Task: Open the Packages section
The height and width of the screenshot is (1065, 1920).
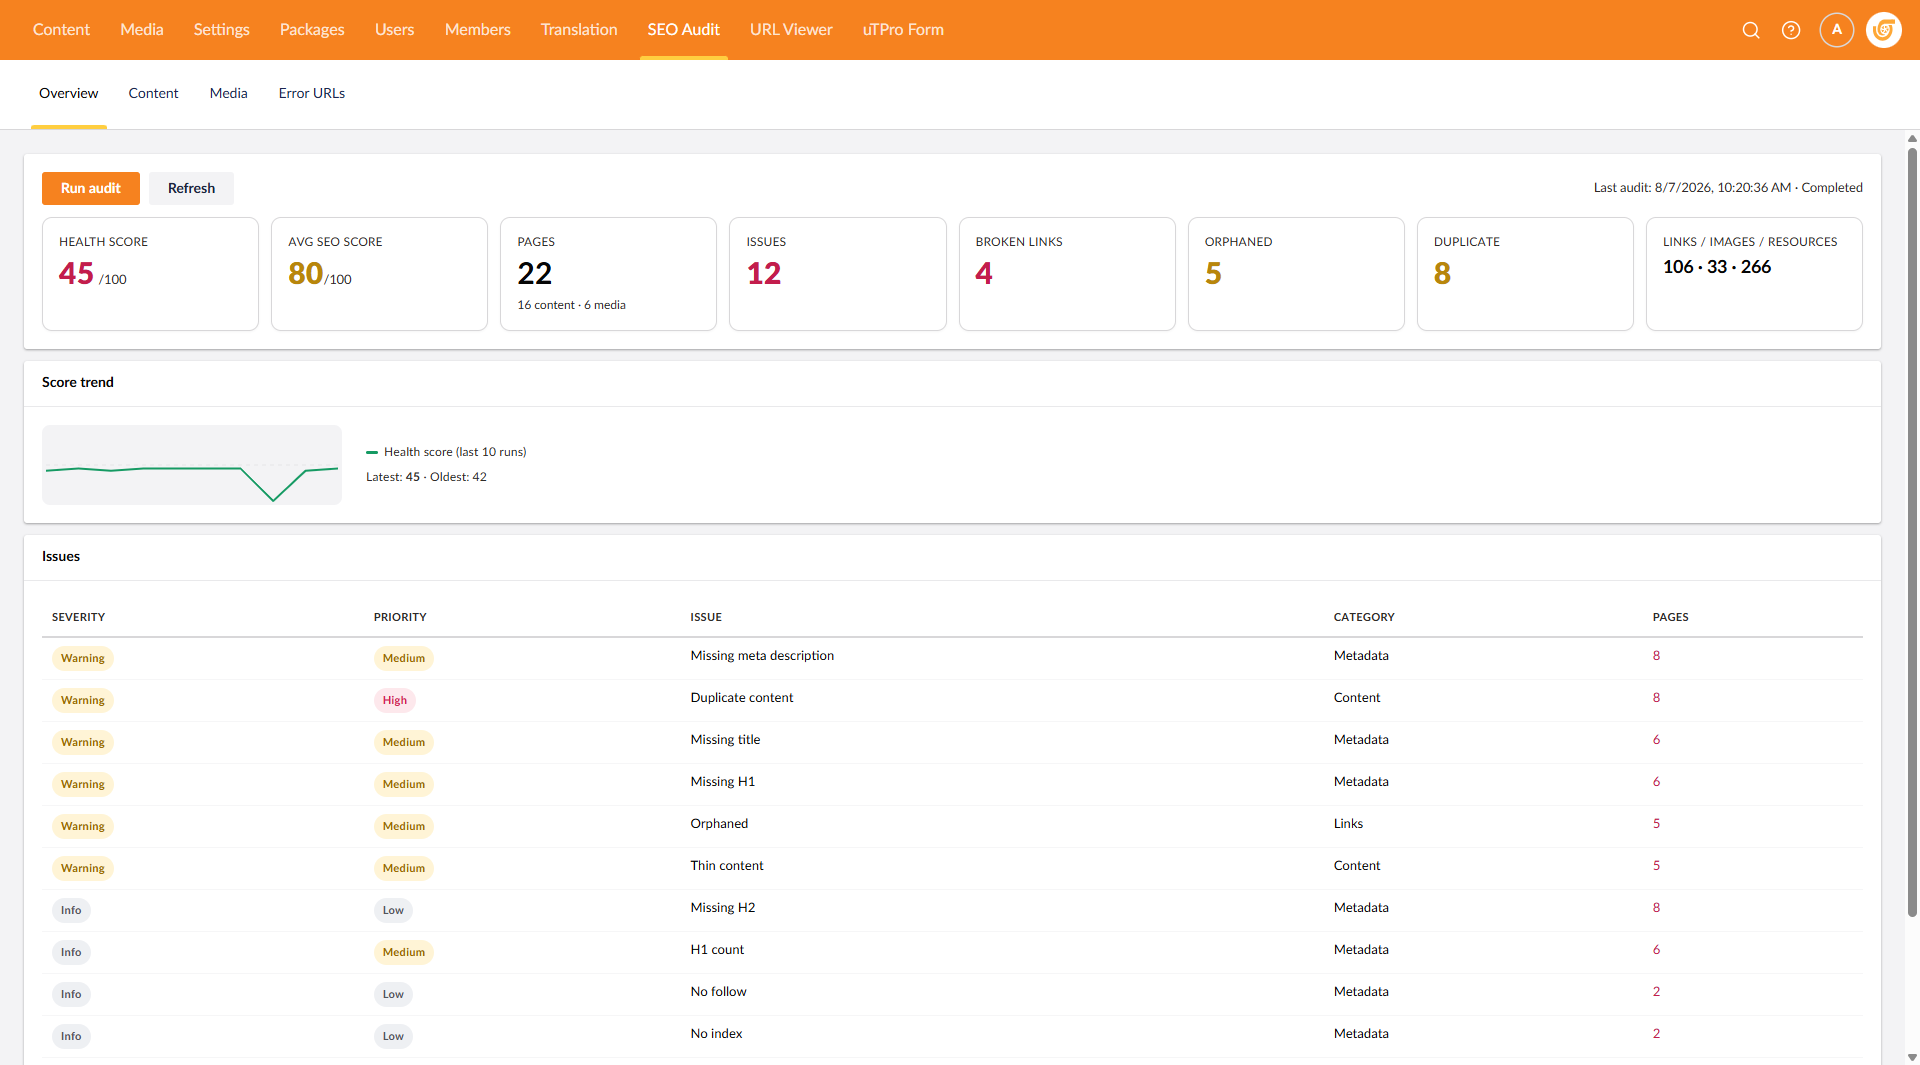Action: coord(312,30)
